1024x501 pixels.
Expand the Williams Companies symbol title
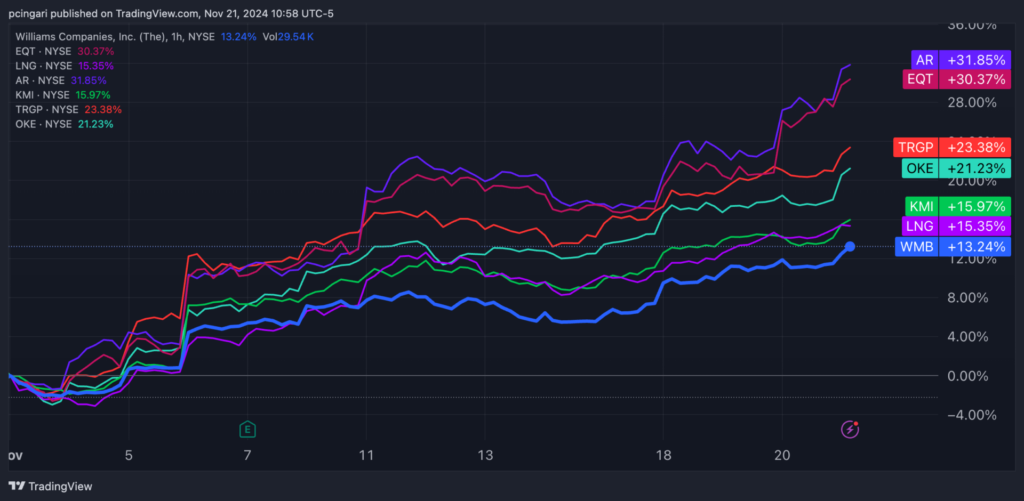[x=85, y=36]
